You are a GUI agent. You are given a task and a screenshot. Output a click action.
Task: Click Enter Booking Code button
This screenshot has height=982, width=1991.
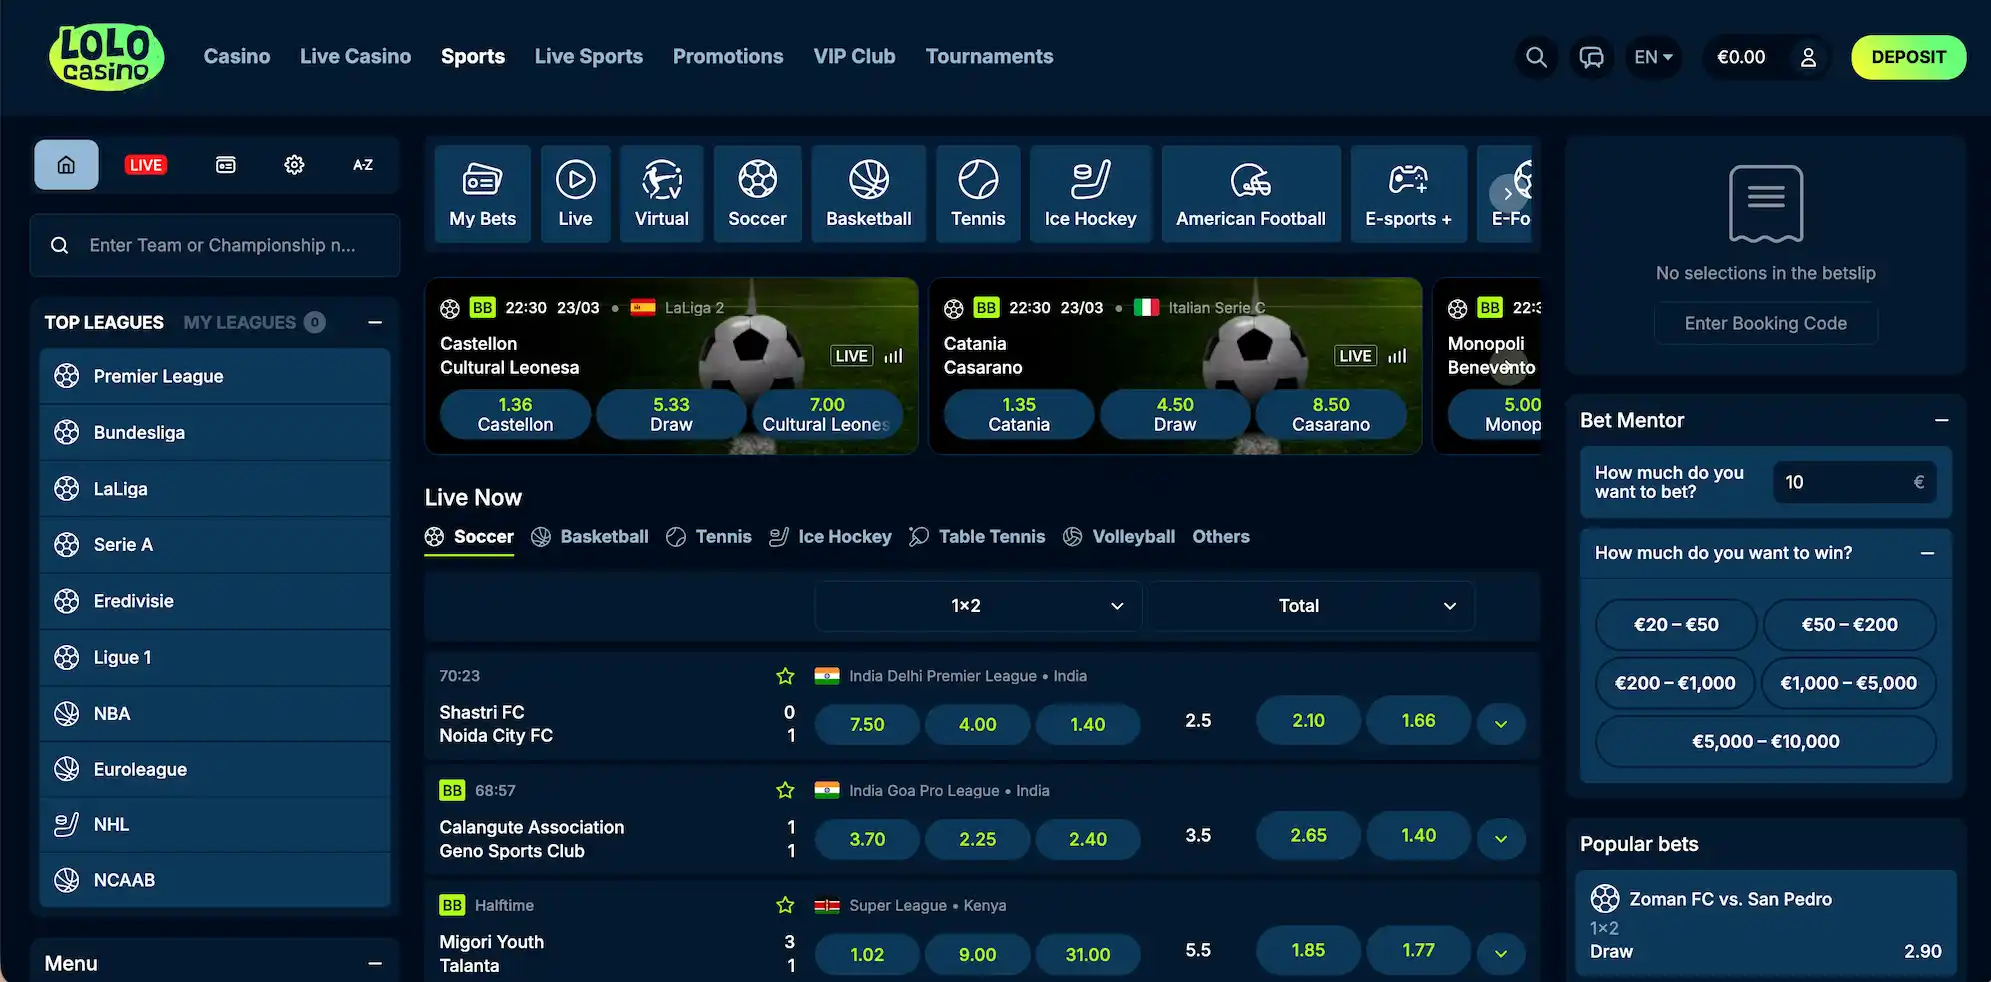1765,323
